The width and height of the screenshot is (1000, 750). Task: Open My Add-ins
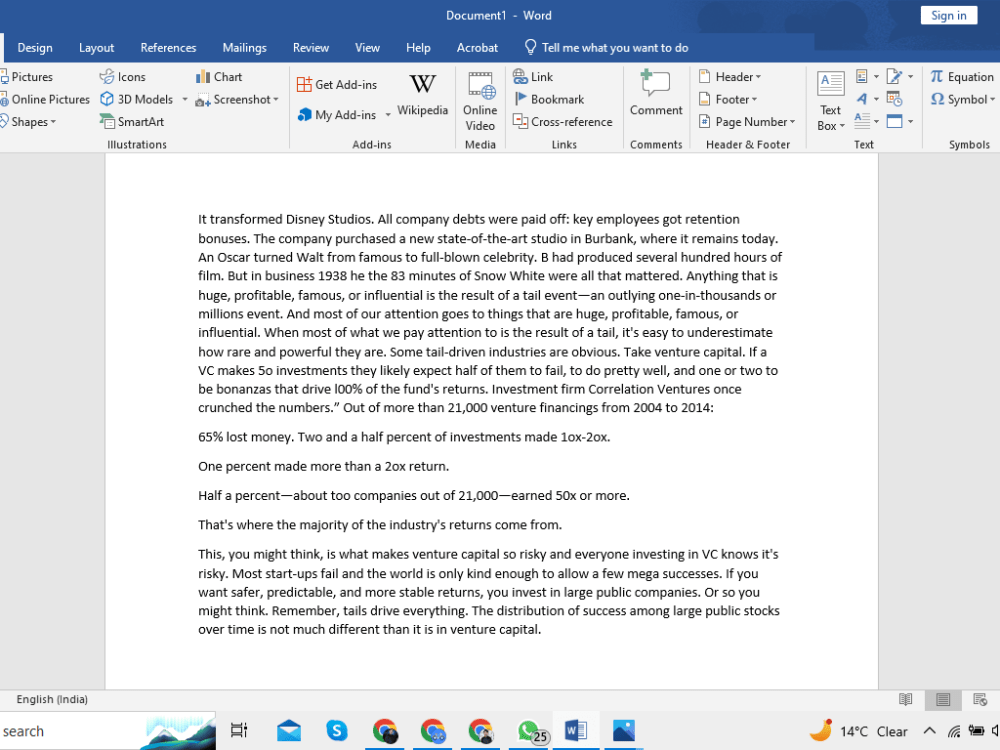[337, 115]
